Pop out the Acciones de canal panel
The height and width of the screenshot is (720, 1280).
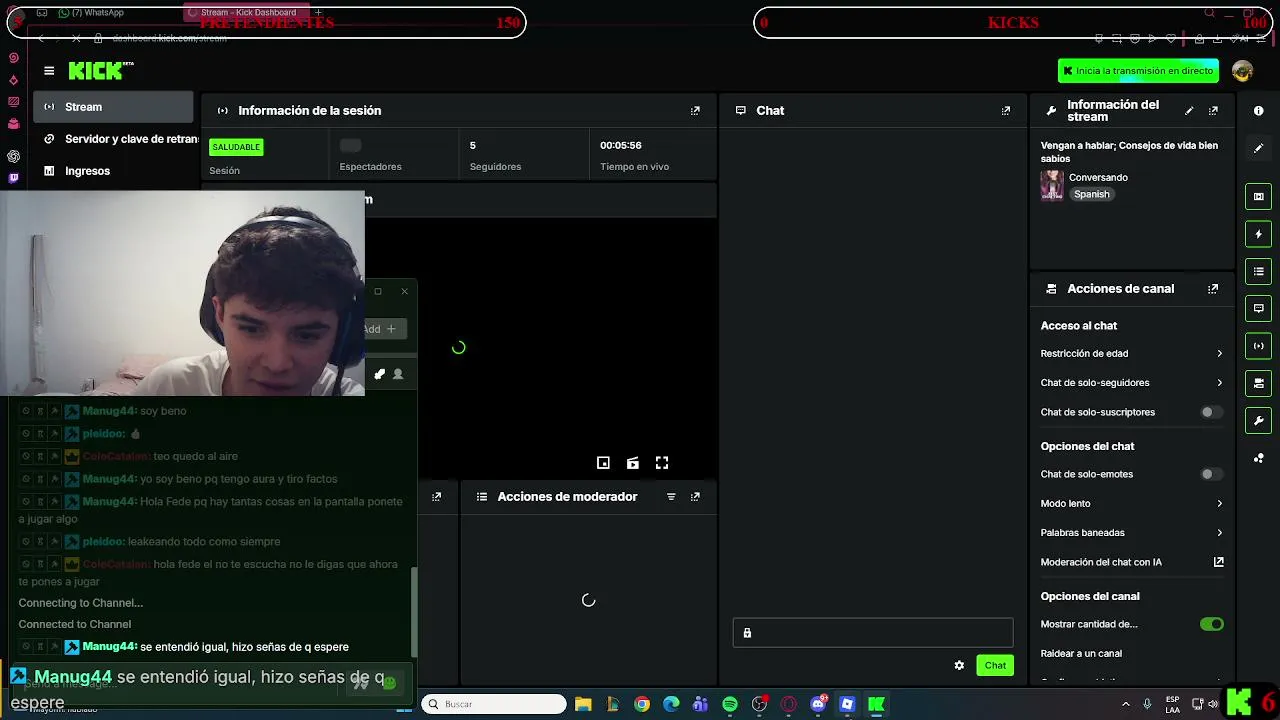point(1213,289)
